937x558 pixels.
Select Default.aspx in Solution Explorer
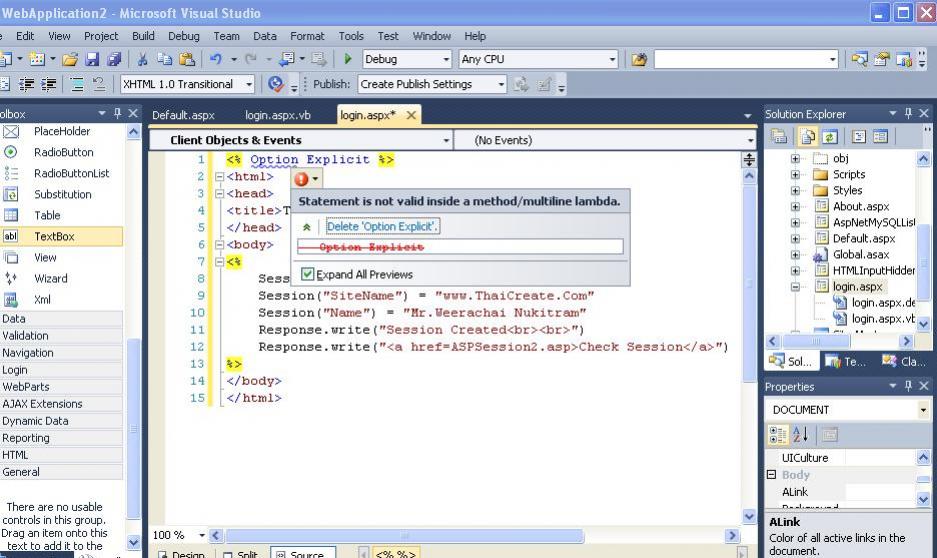tap(864, 238)
